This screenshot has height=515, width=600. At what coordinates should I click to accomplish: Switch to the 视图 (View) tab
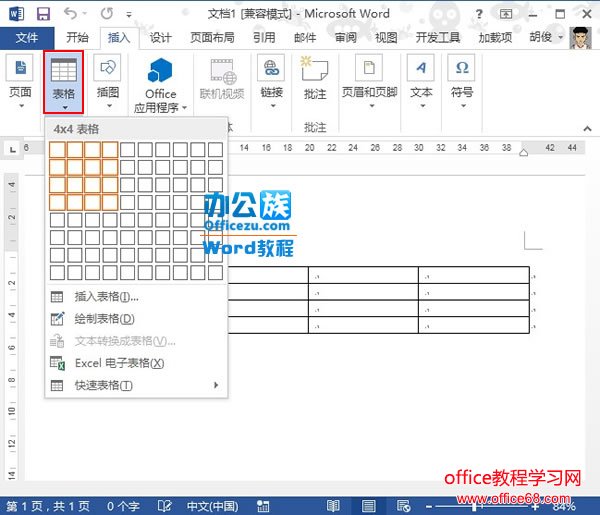[386, 37]
